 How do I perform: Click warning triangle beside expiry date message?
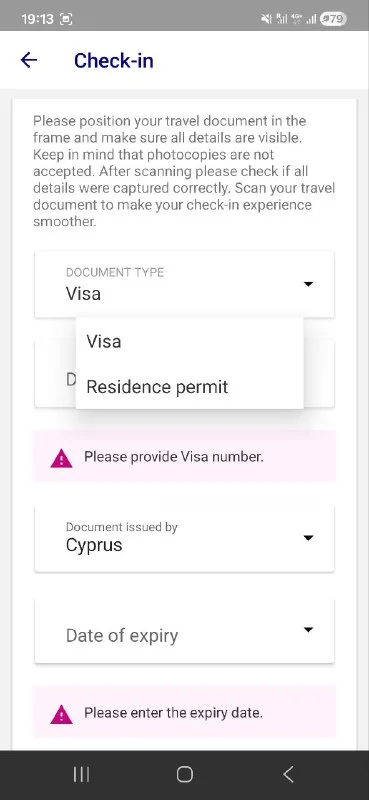tap(61, 714)
